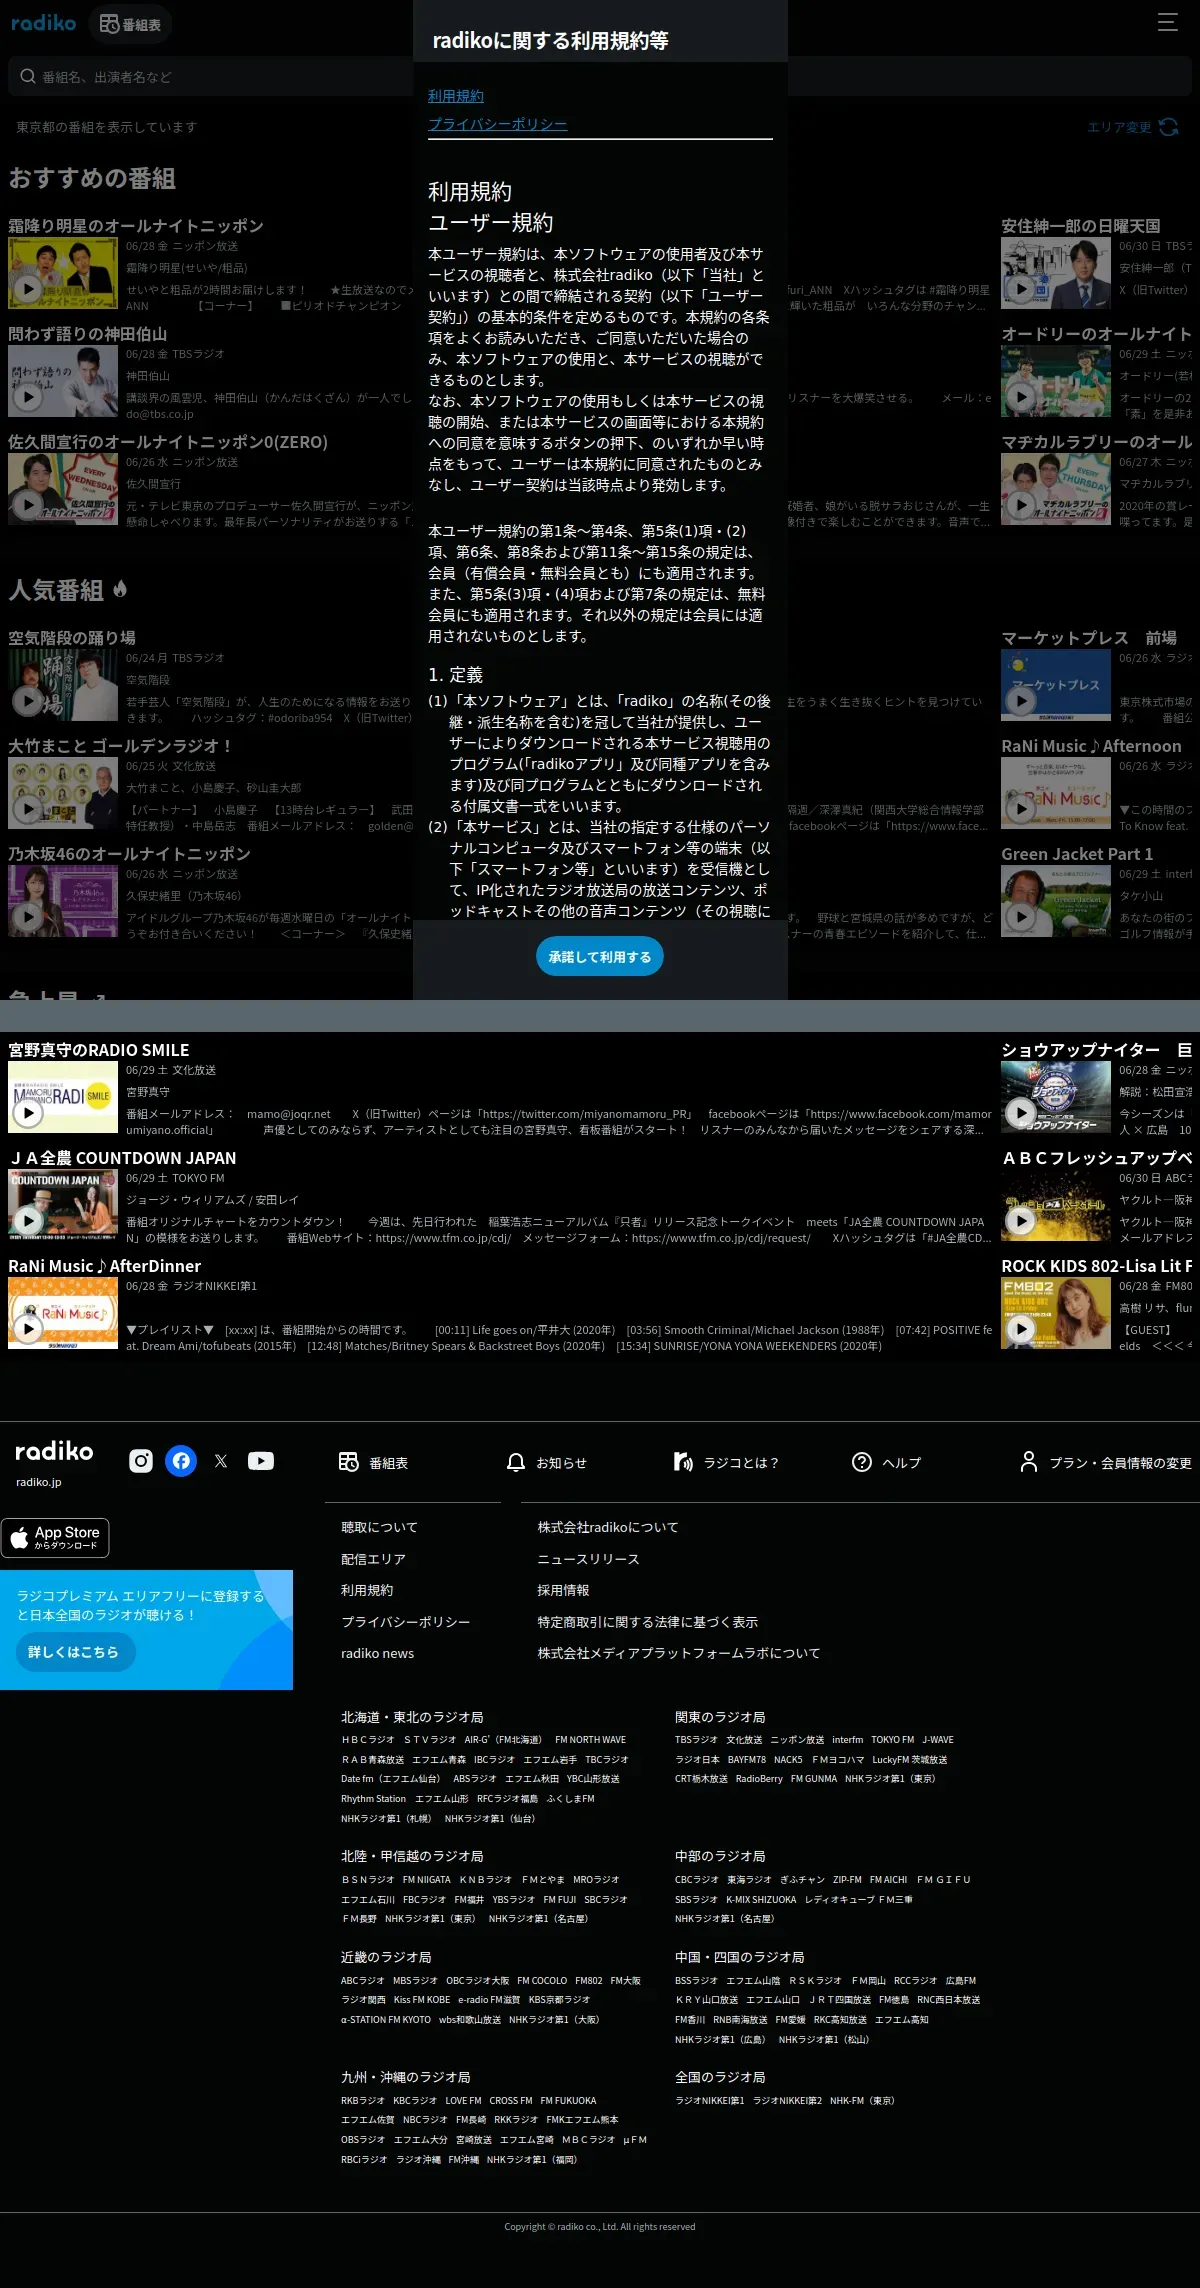The height and width of the screenshot is (2288, 1200).
Task: Select BSNラジオ station link
Action: (x=368, y=1880)
